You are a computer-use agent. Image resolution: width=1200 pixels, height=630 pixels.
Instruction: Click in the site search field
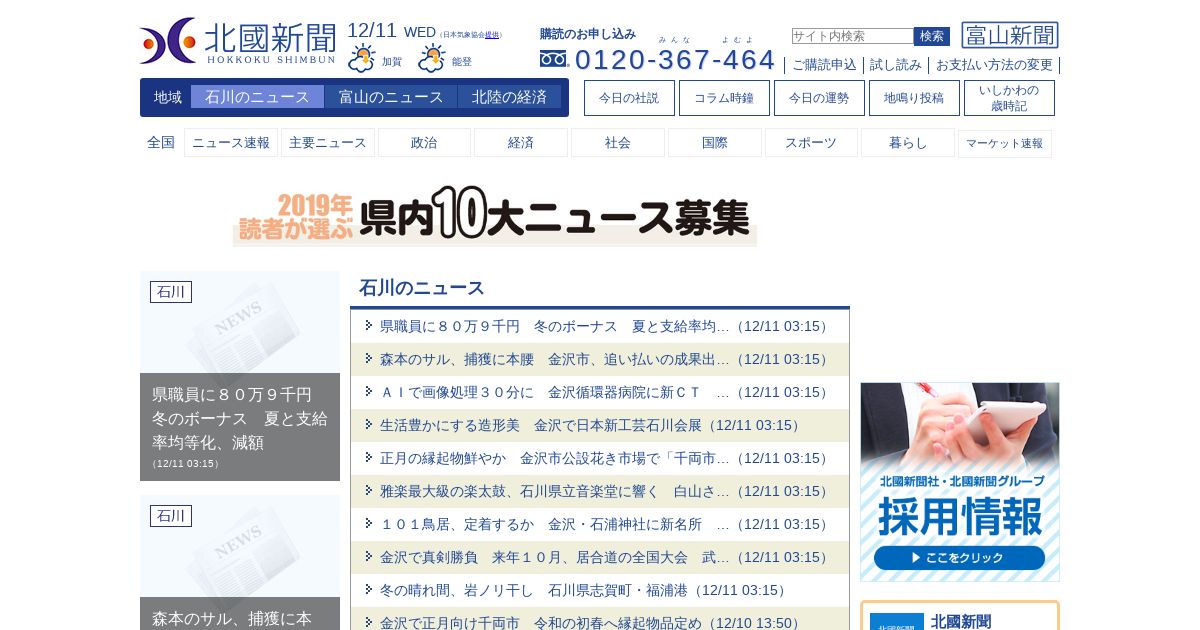click(852, 36)
